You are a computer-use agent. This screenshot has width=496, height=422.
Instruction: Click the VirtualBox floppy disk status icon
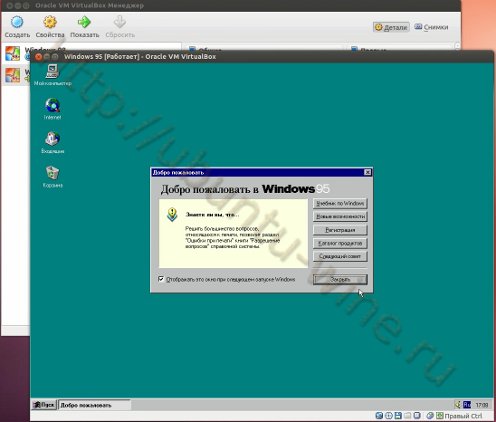(398, 416)
